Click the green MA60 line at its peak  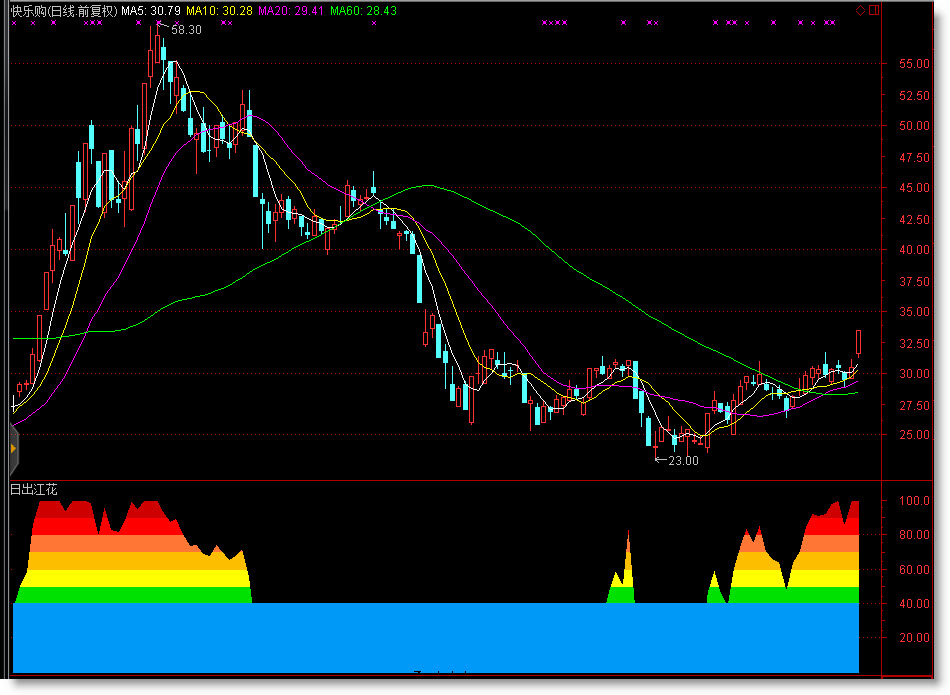(x=428, y=185)
